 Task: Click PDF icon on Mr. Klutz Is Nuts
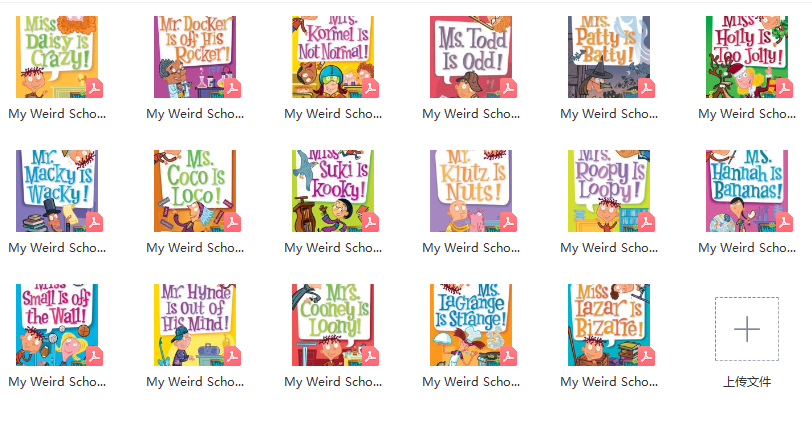[x=508, y=223]
